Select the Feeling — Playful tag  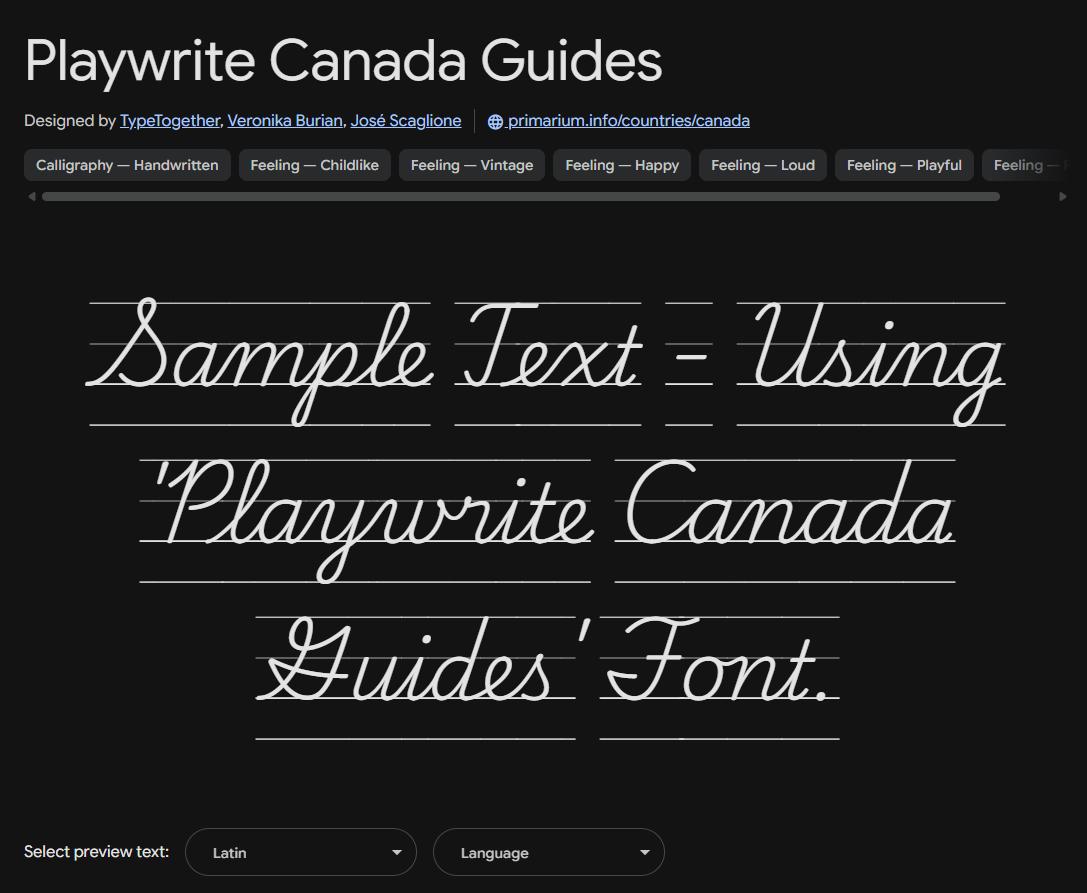tap(904, 165)
